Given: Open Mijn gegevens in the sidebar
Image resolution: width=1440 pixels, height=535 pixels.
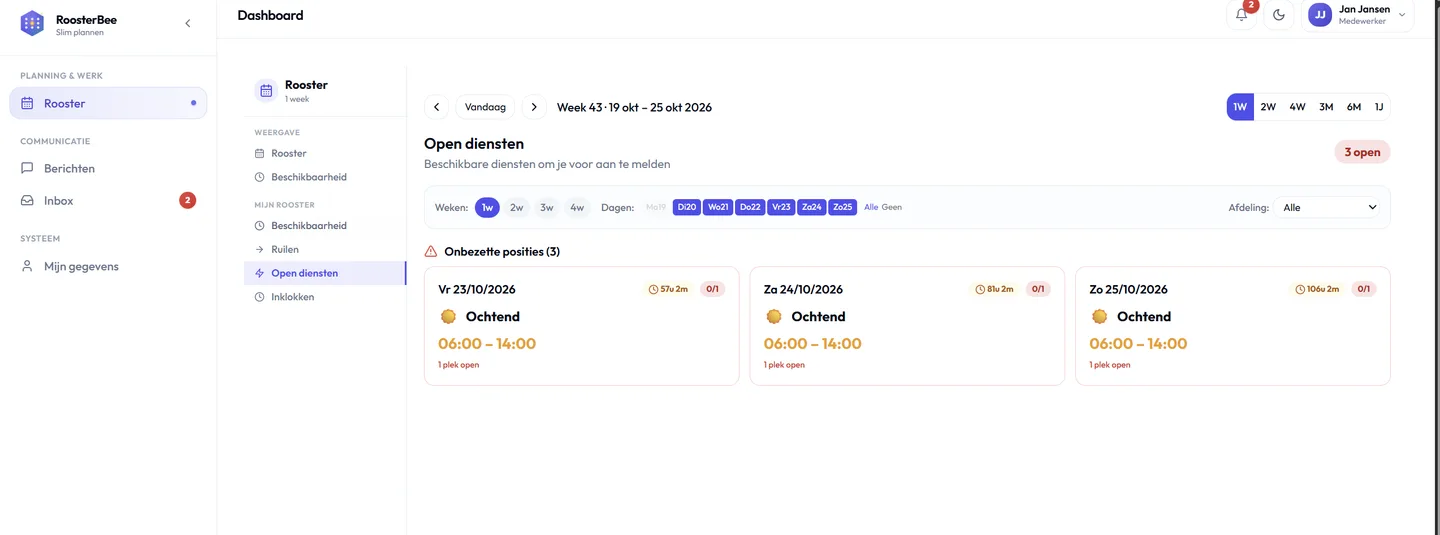Looking at the screenshot, I should point(108,266).
